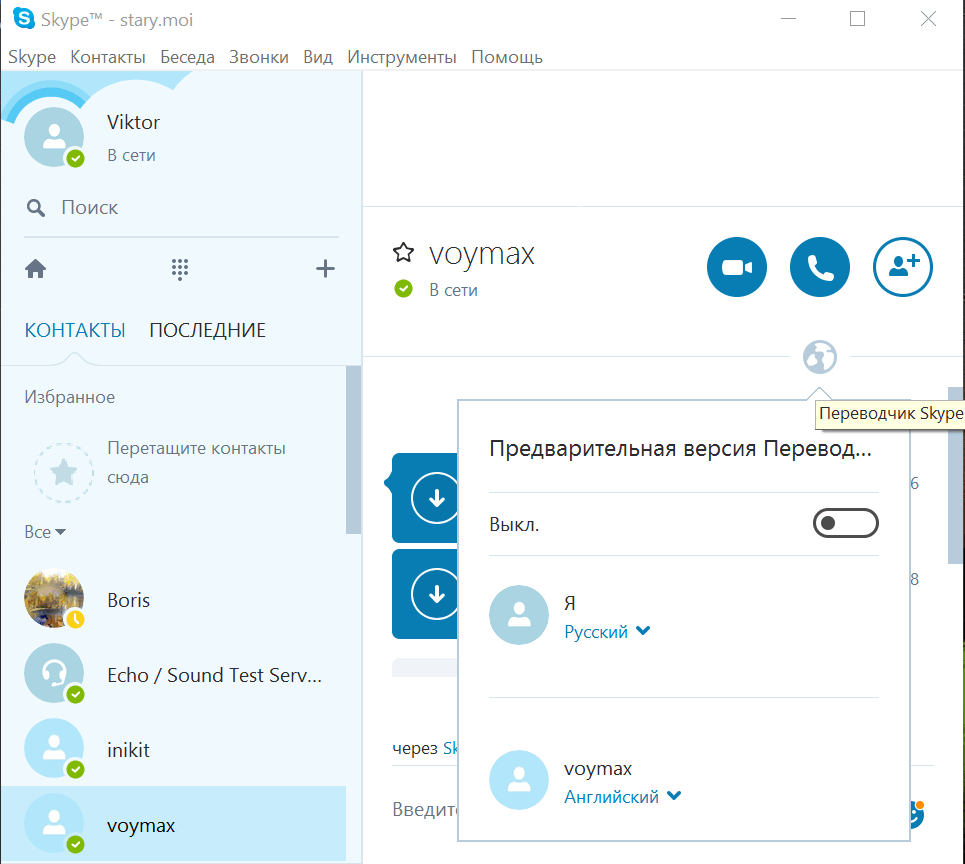
Task: Go to the Home view icon
Action: pos(36,268)
